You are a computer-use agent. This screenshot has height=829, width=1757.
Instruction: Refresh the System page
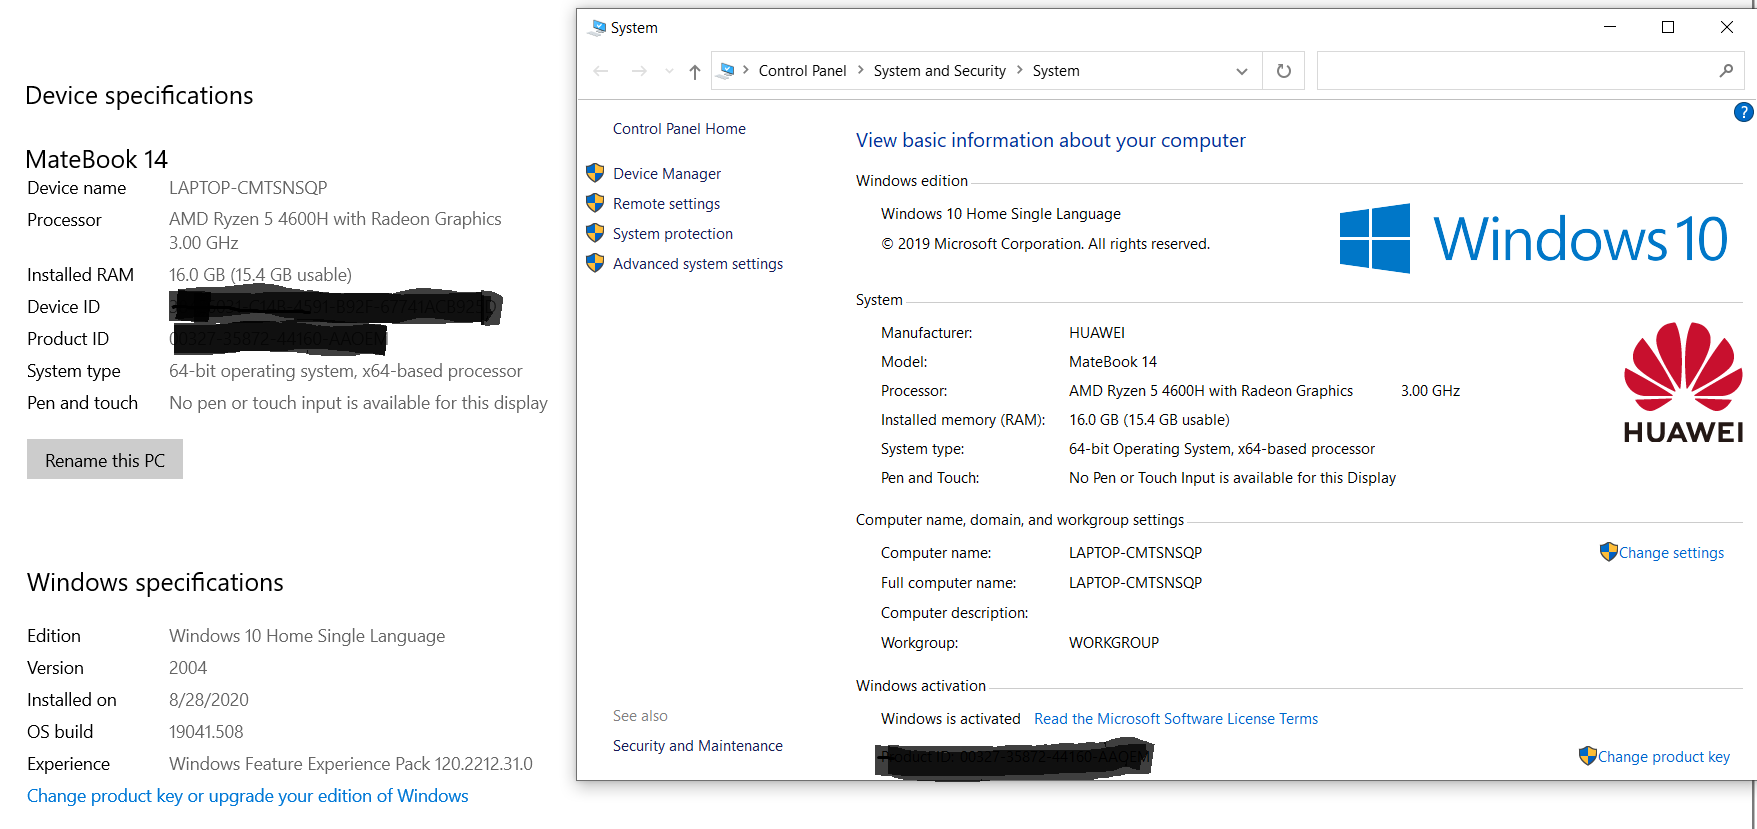point(1284,71)
